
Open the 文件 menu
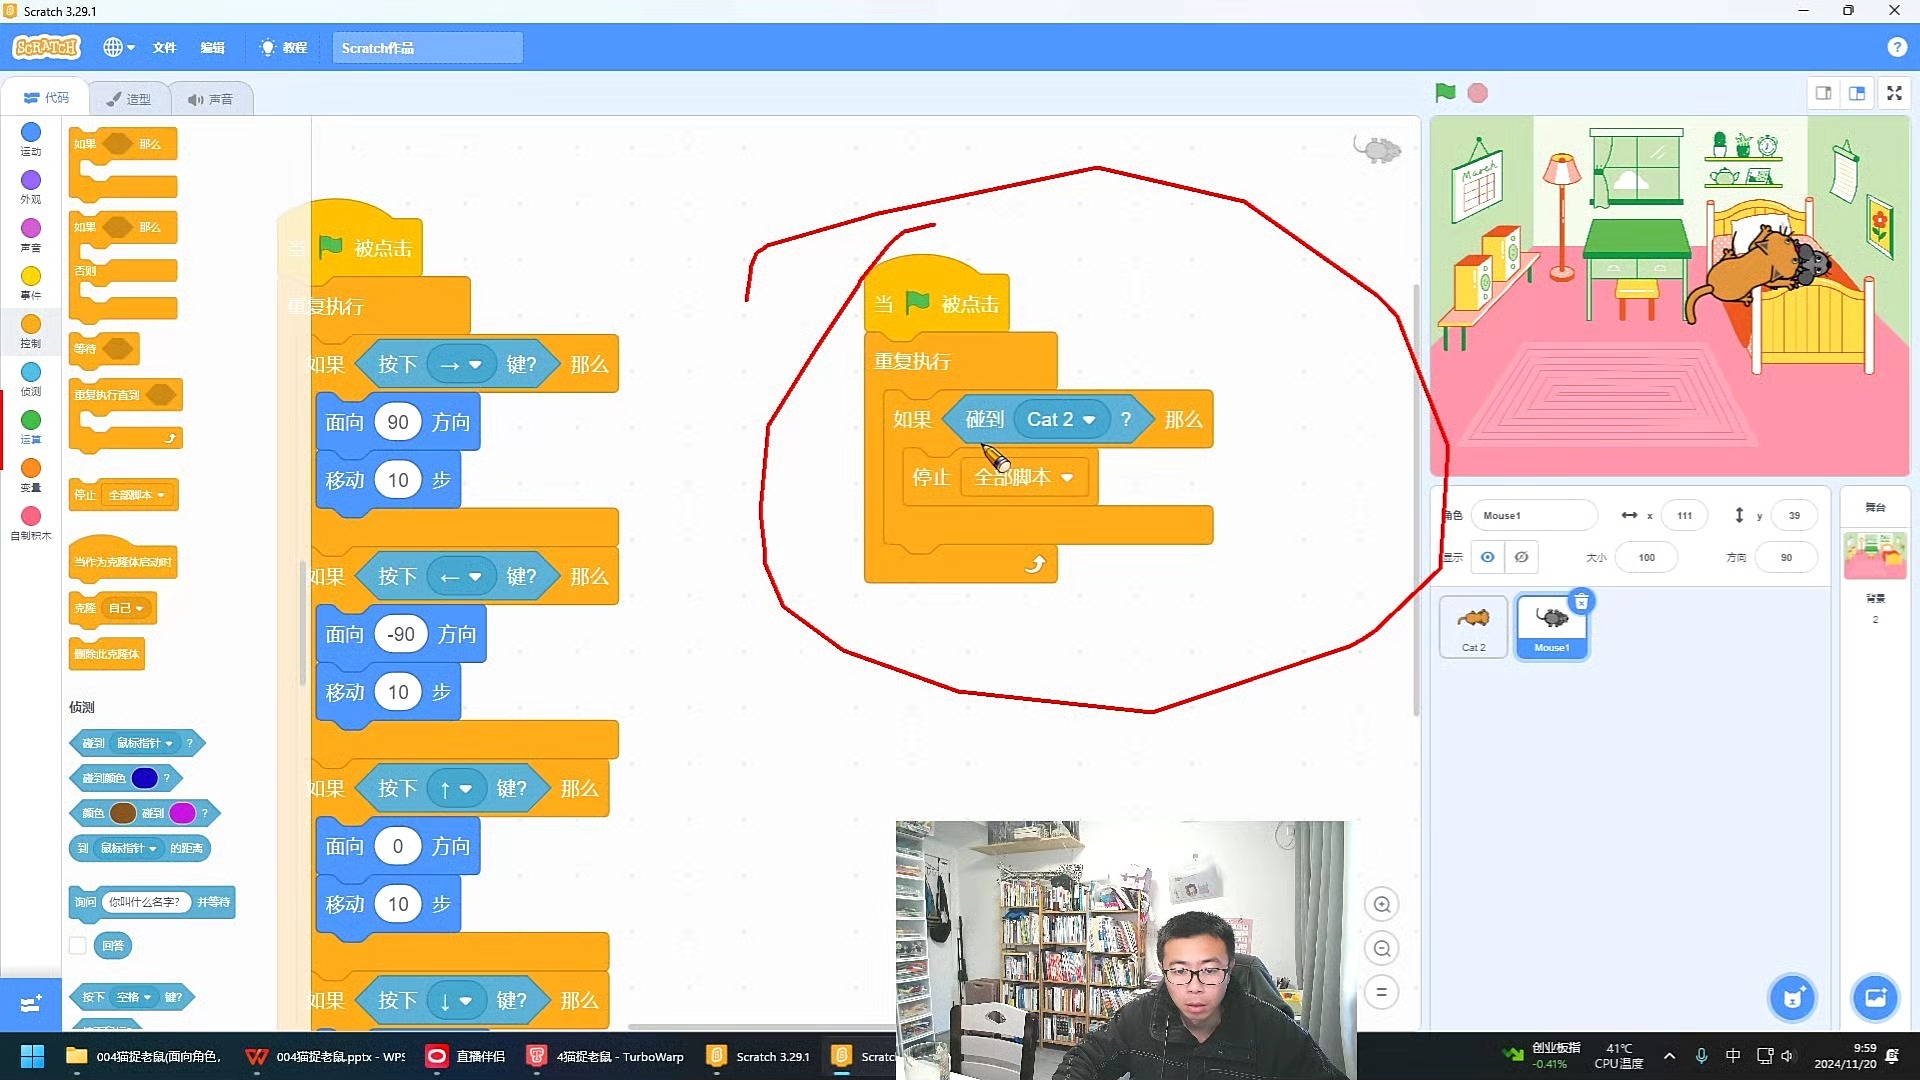tap(164, 47)
